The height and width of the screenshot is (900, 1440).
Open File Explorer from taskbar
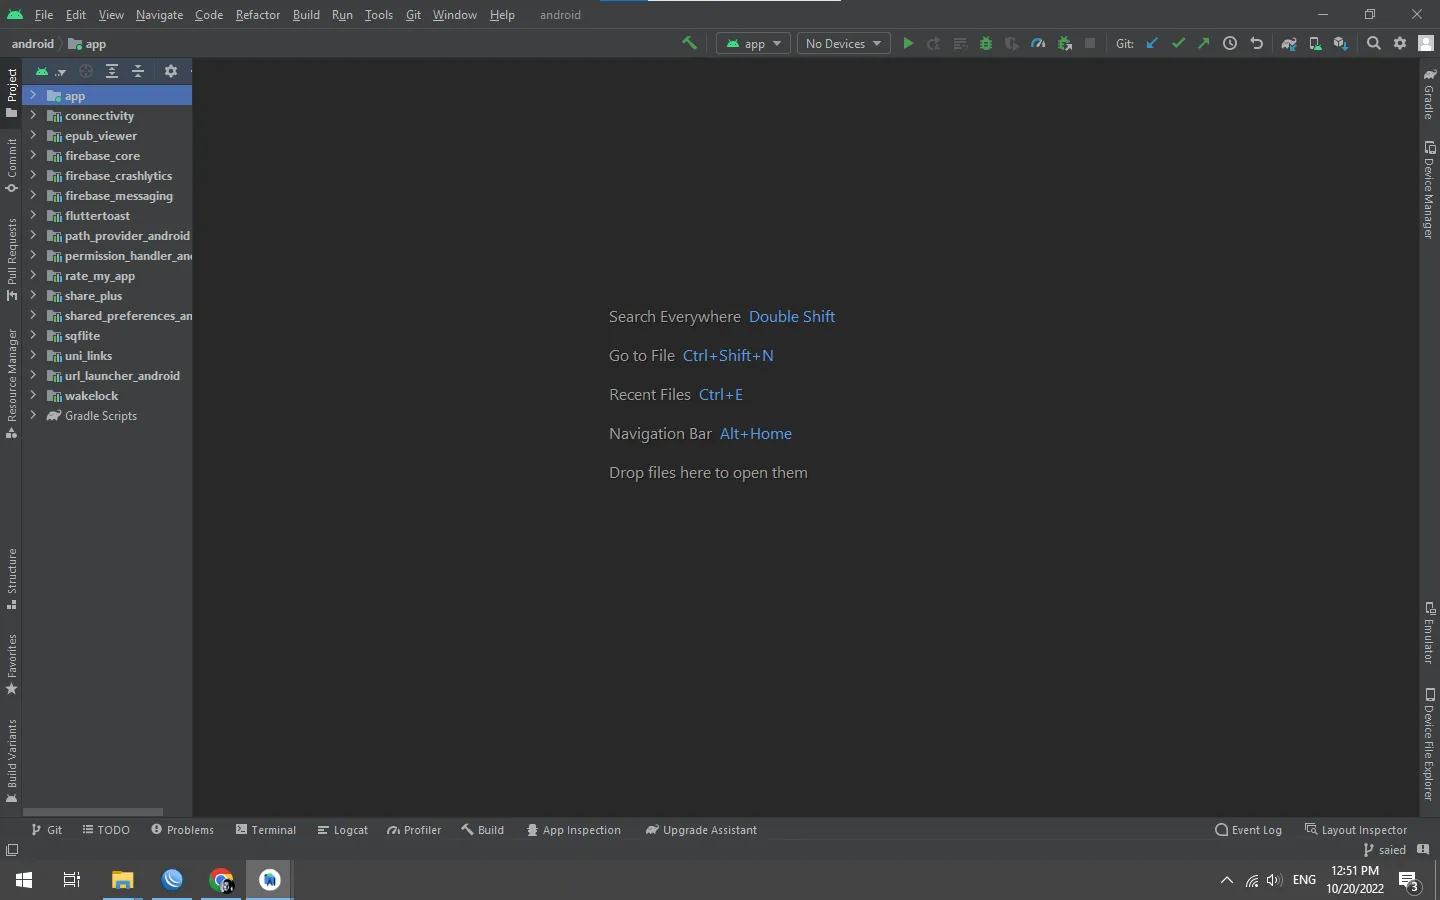pos(122,880)
